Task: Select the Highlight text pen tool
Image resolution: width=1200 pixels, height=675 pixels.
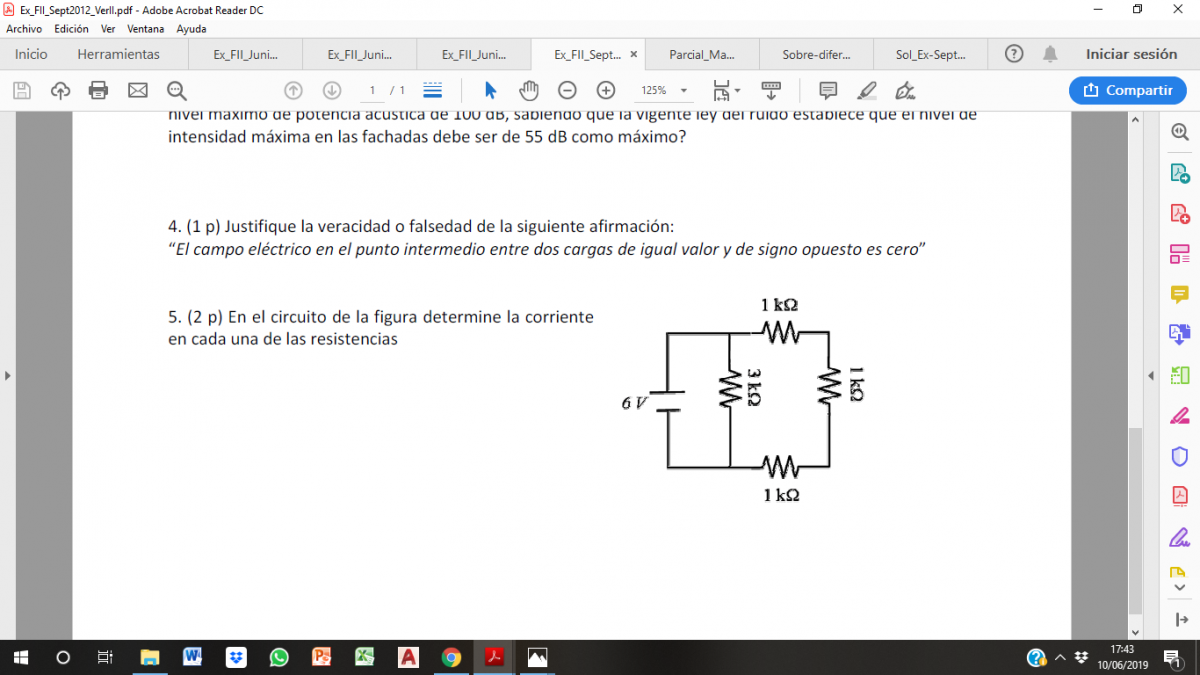Action: pyautogui.click(x=867, y=91)
